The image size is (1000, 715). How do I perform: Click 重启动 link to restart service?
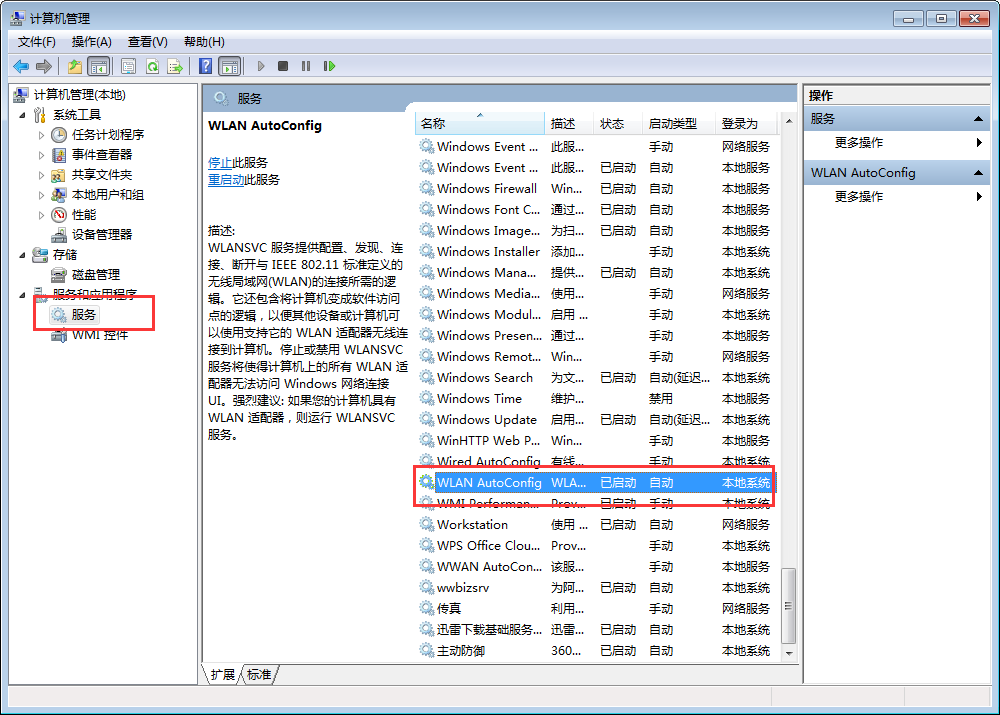point(226,180)
